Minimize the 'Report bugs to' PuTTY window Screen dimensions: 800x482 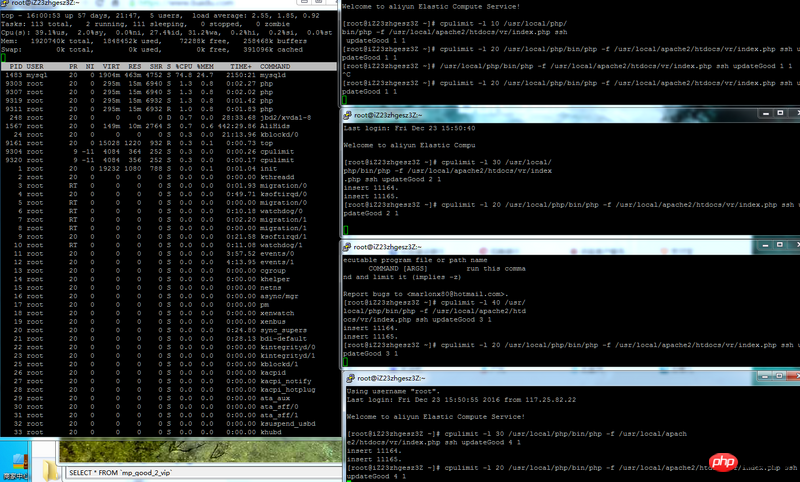point(765,245)
